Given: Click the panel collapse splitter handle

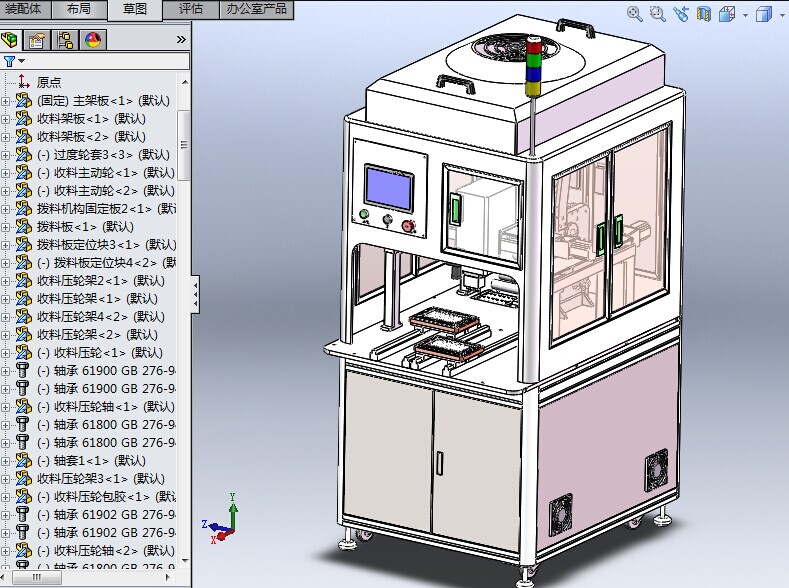Looking at the screenshot, I should click(195, 294).
